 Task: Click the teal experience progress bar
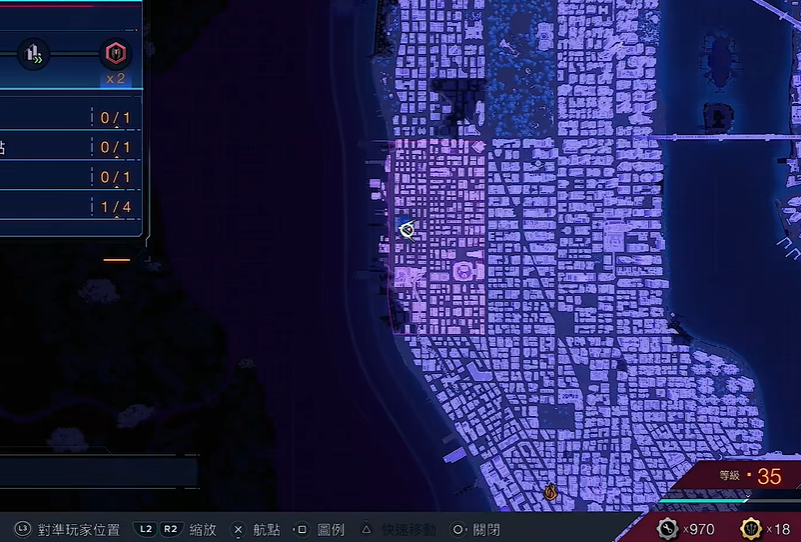tap(703, 501)
